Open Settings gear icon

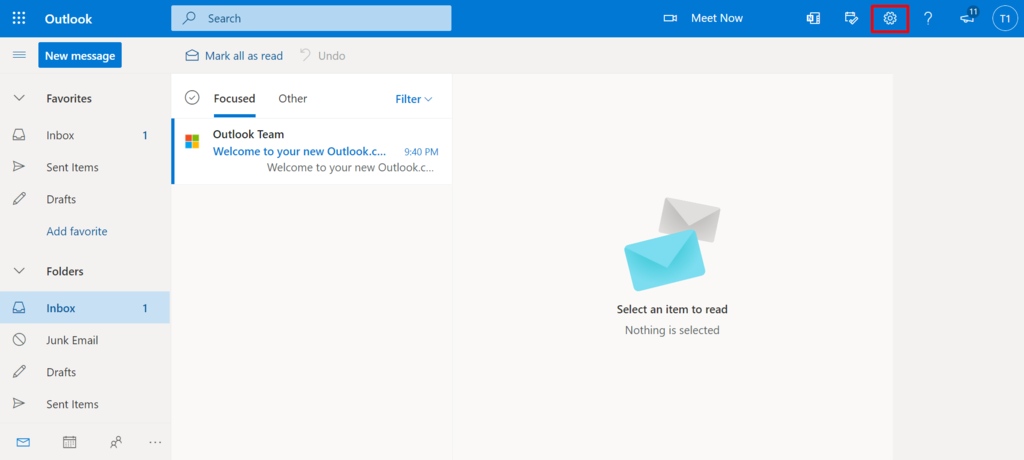click(889, 18)
